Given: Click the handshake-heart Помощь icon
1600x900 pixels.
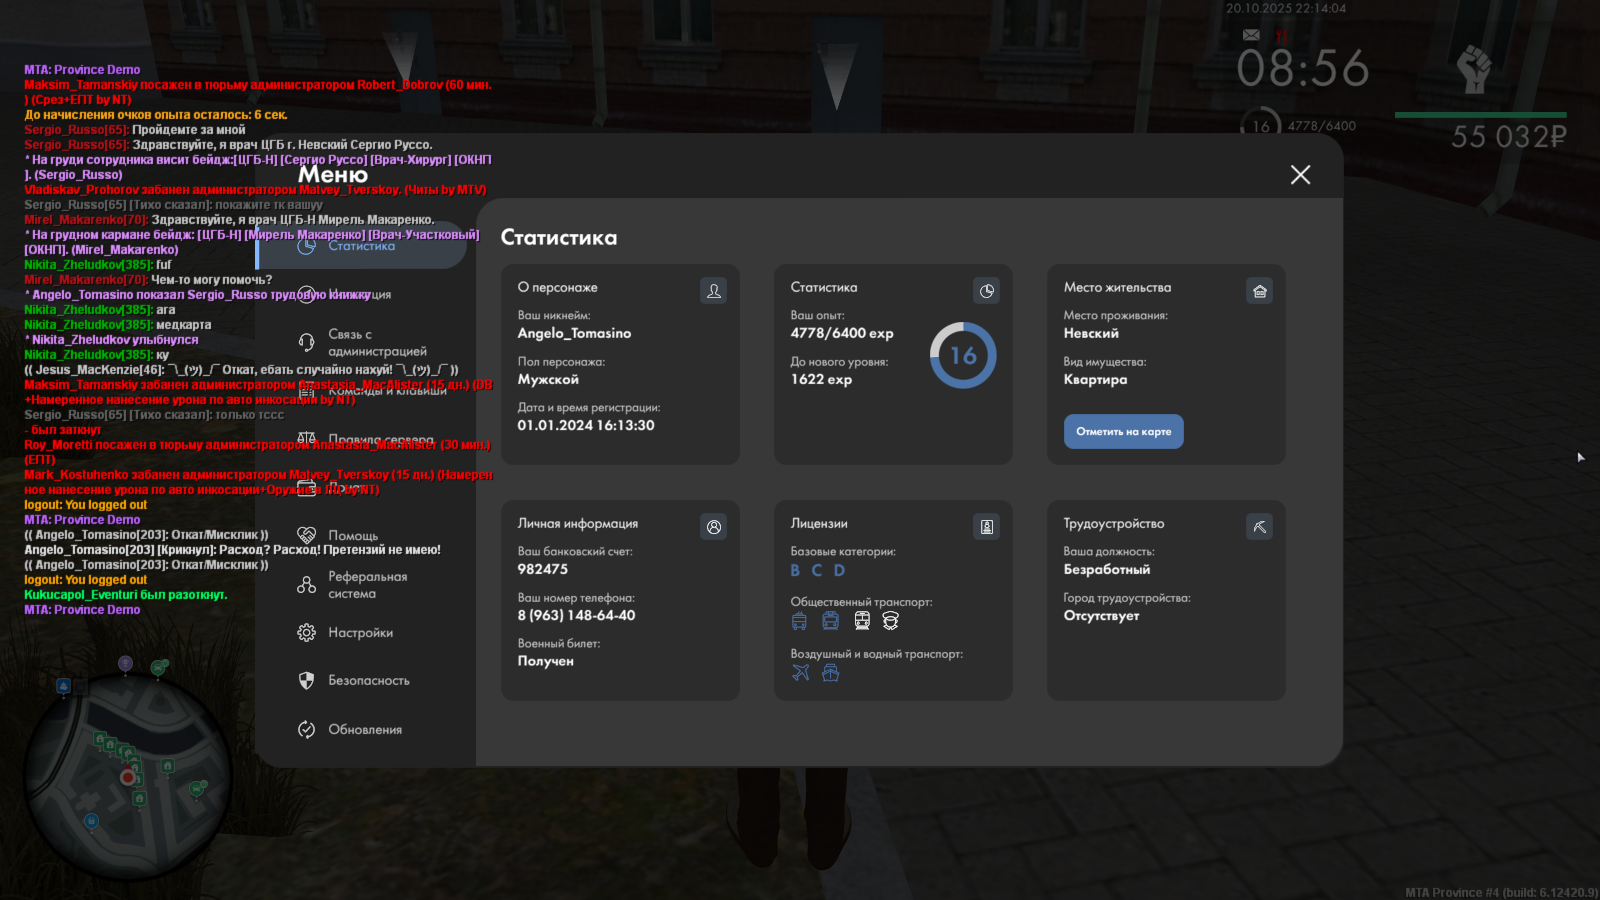Looking at the screenshot, I should coord(307,535).
